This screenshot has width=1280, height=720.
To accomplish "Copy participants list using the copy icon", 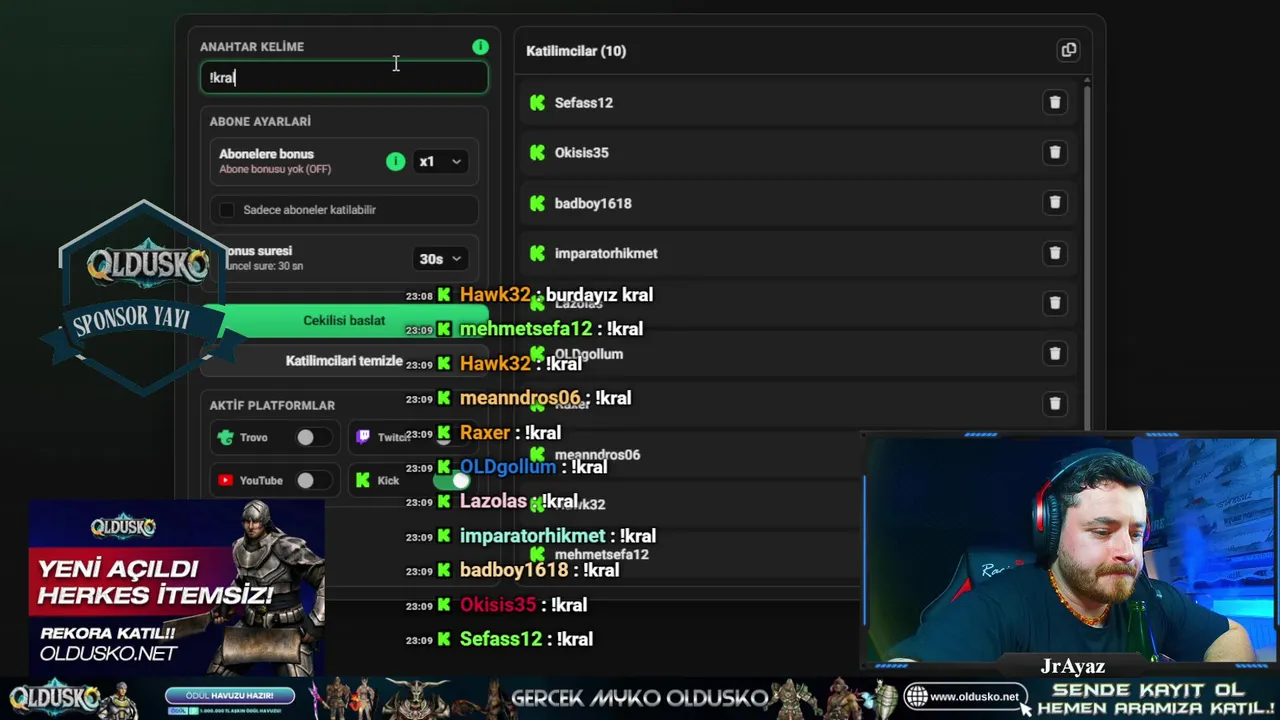I will 1068,50.
